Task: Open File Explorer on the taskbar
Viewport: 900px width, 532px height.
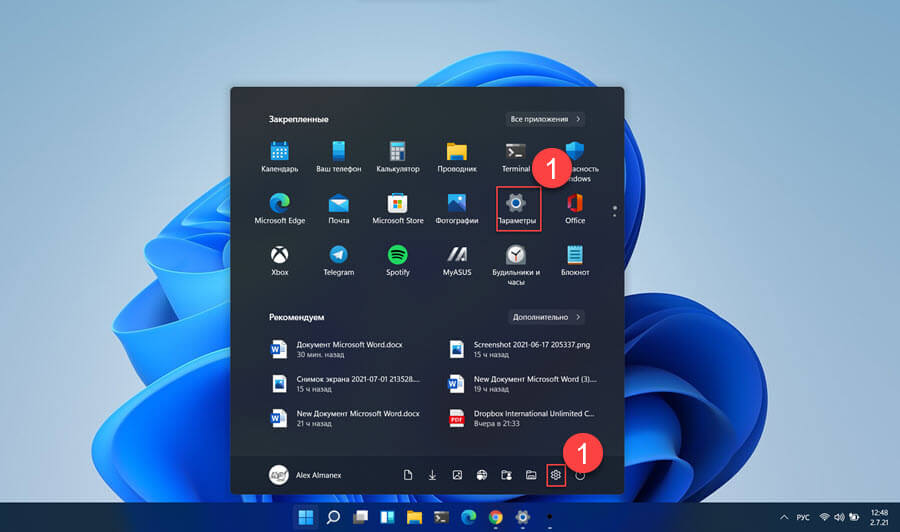Action: coord(414,517)
